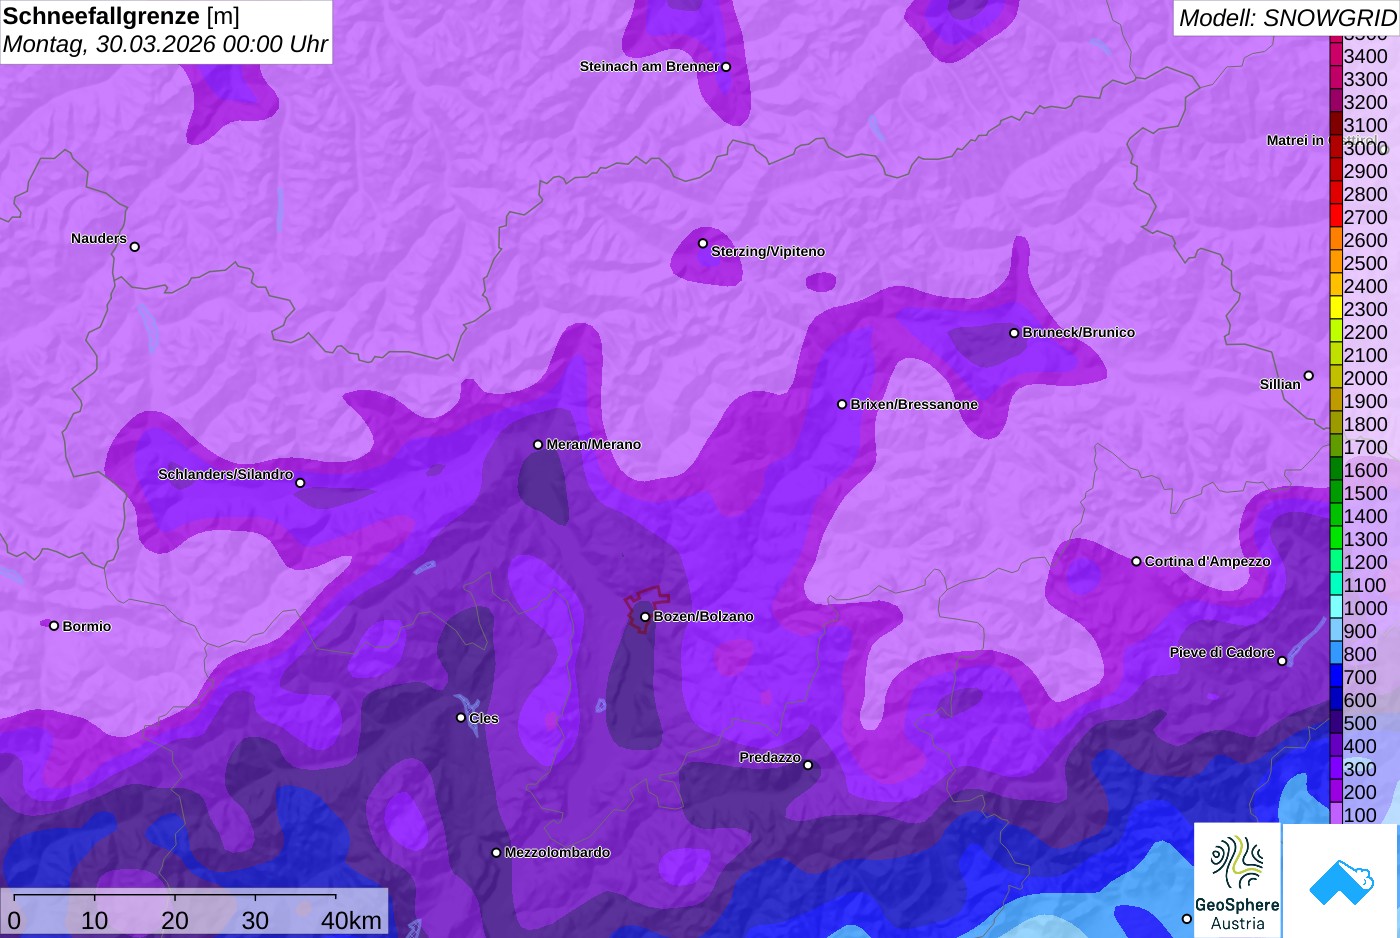
Task: Select the Schlanders/Silandro marker dot
Action: (300, 483)
